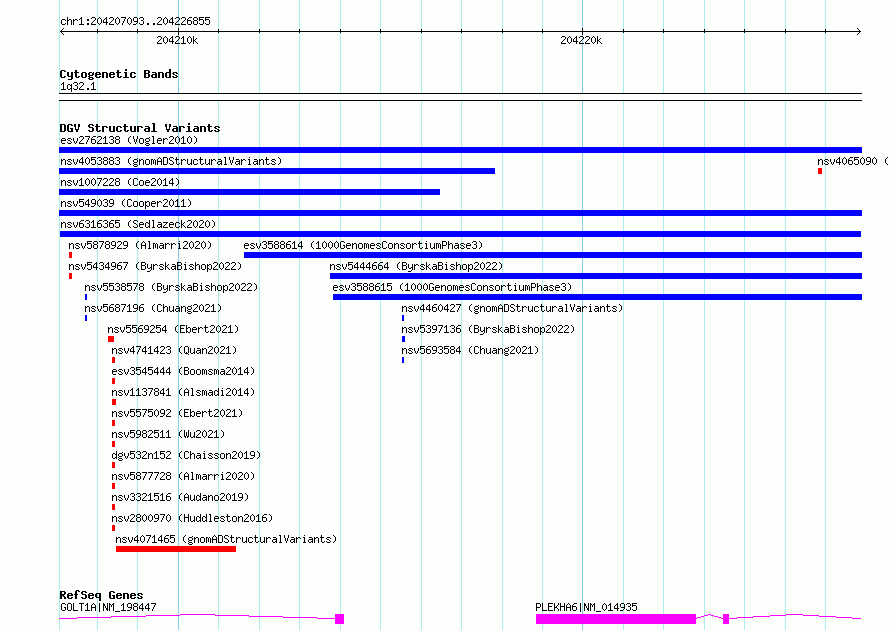Open nsv6316365 (Sedlazeck2020) variant

[138, 224]
